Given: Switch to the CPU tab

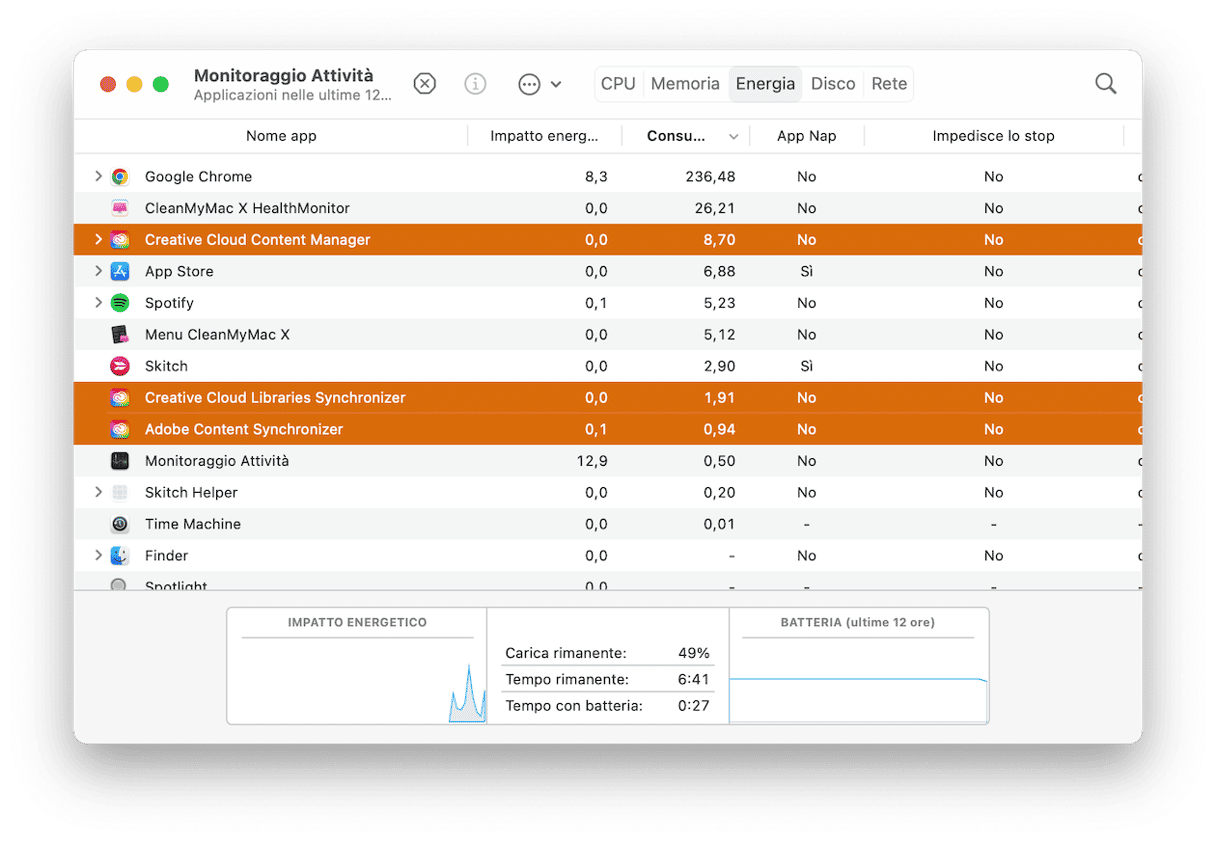Looking at the screenshot, I should click(618, 84).
